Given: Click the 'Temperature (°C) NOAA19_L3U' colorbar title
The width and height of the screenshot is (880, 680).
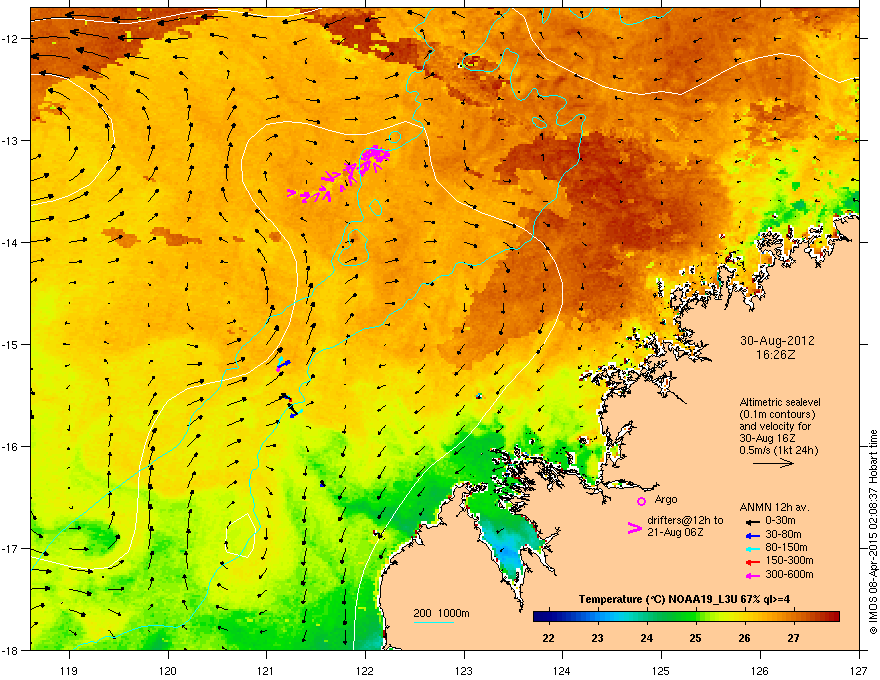Looking at the screenshot, I should [x=656, y=599].
